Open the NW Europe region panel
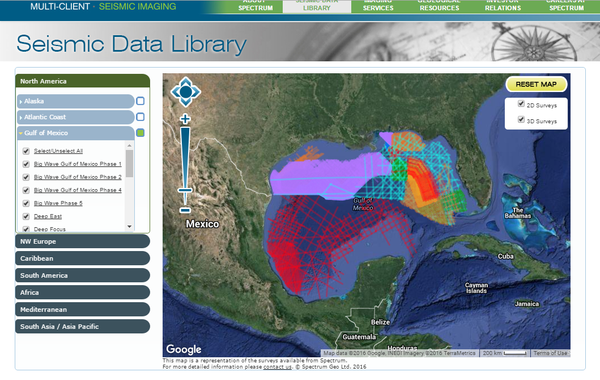This screenshot has width=600, height=380. tap(82, 241)
